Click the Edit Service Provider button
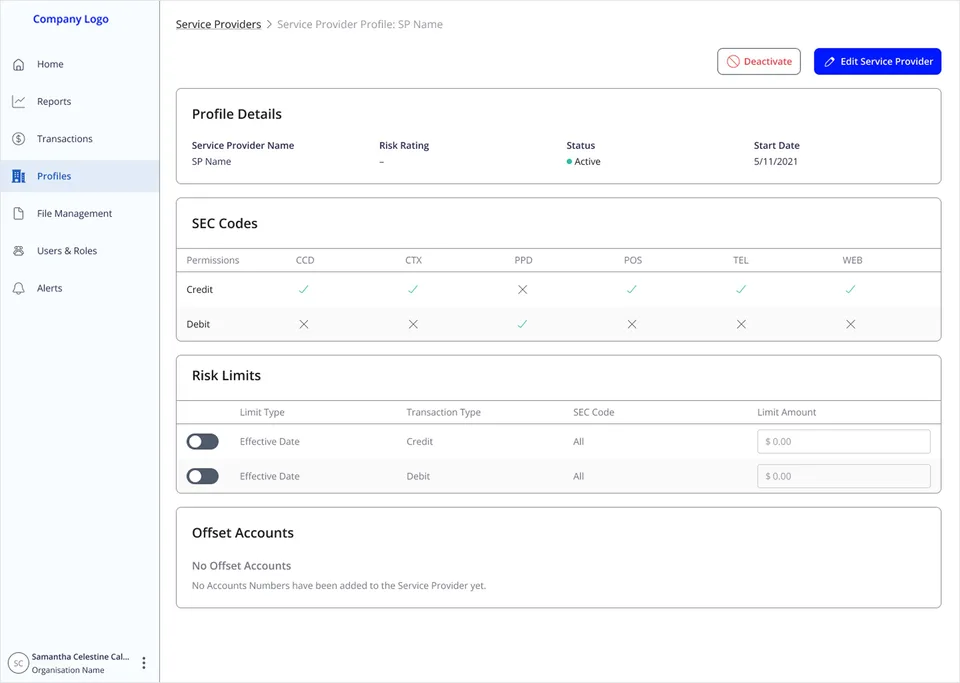This screenshot has height=683, width=960. coord(877,62)
